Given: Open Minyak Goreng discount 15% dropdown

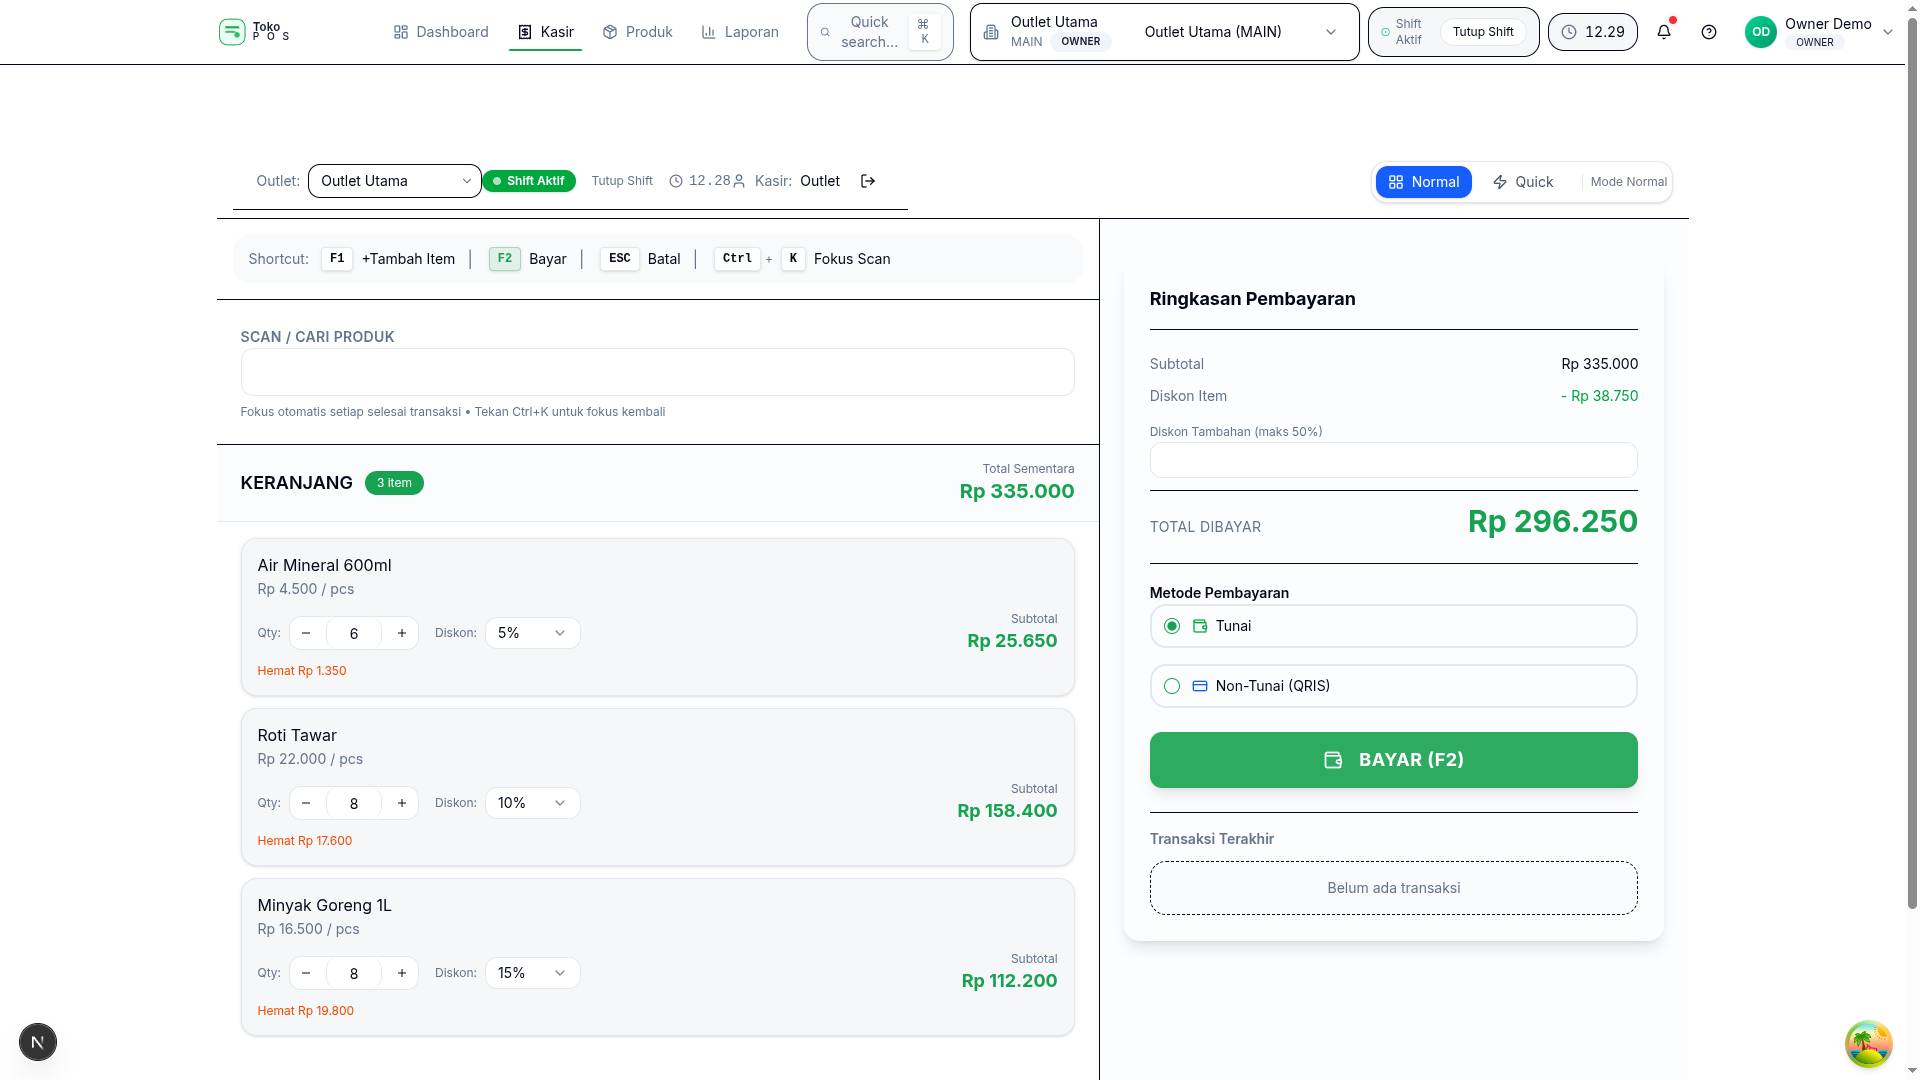Looking at the screenshot, I should (x=532, y=973).
